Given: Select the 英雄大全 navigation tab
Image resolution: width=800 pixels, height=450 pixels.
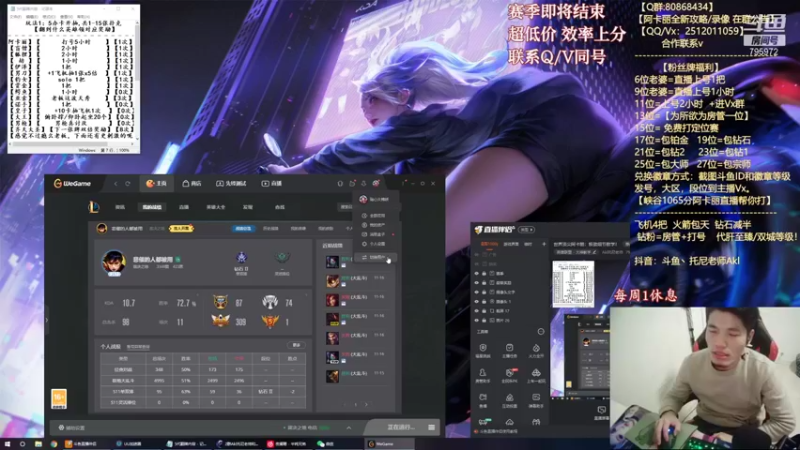Looking at the screenshot, I should coord(216,207).
